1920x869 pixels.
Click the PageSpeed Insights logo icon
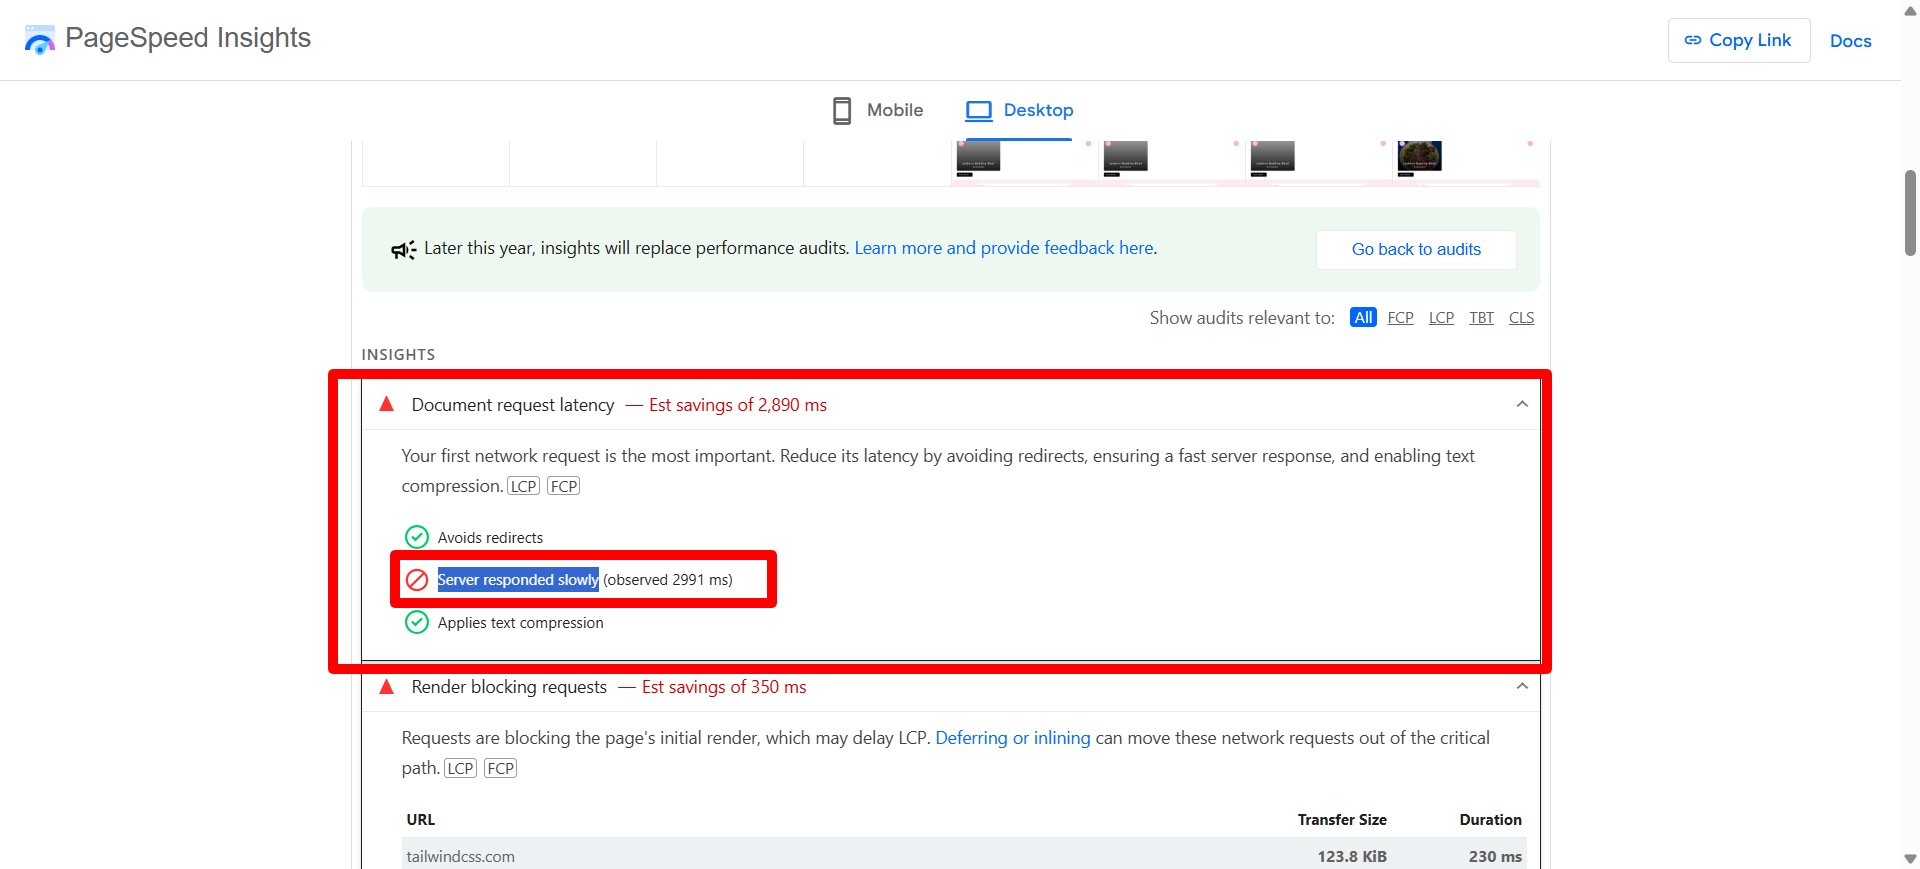click(x=40, y=40)
